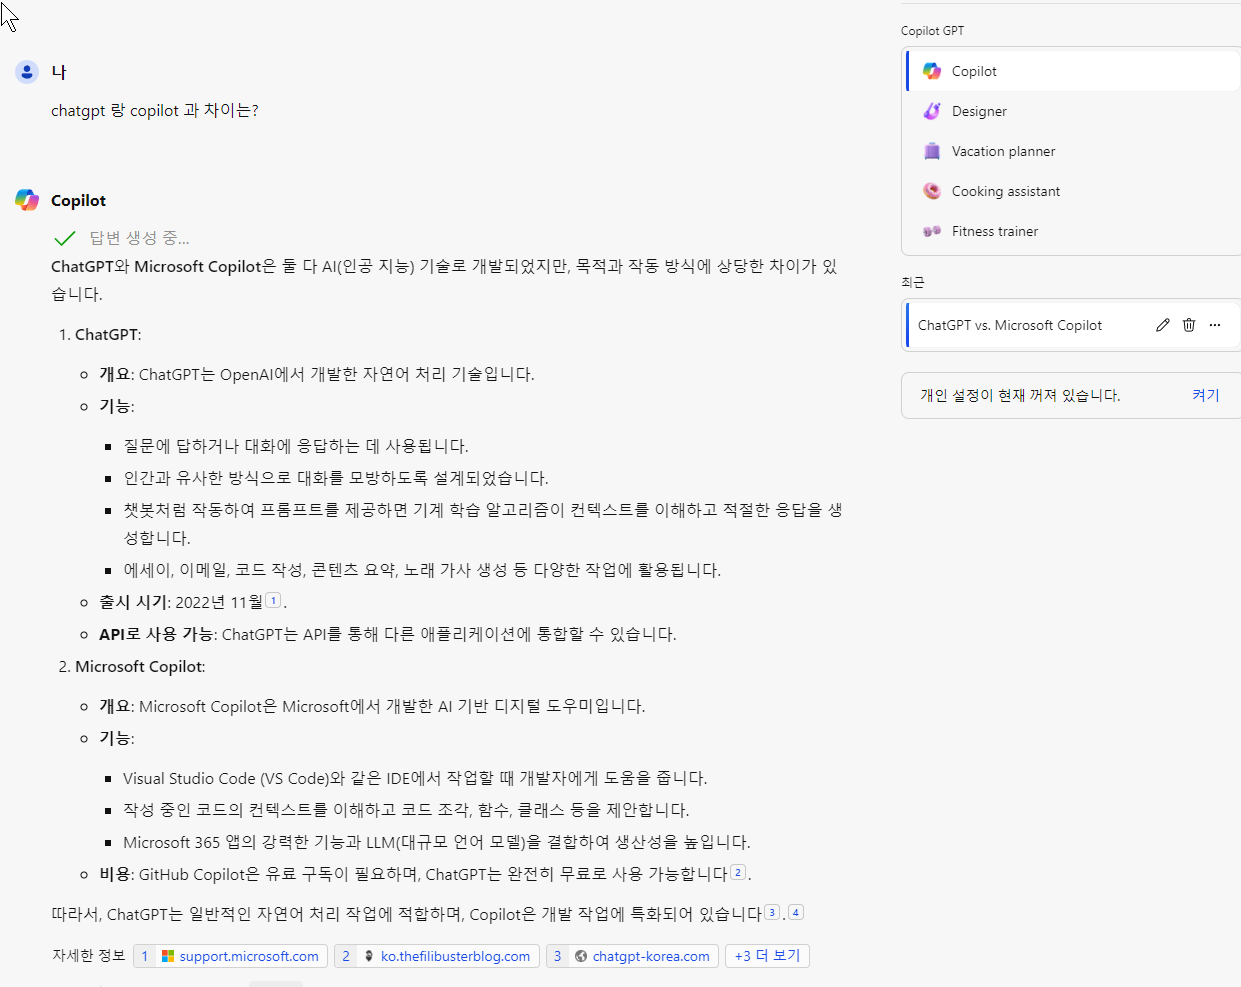The height and width of the screenshot is (987, 1241).
Task: Click the globe icon in the chatgpt-korea.com source
Action: (581, 956)
